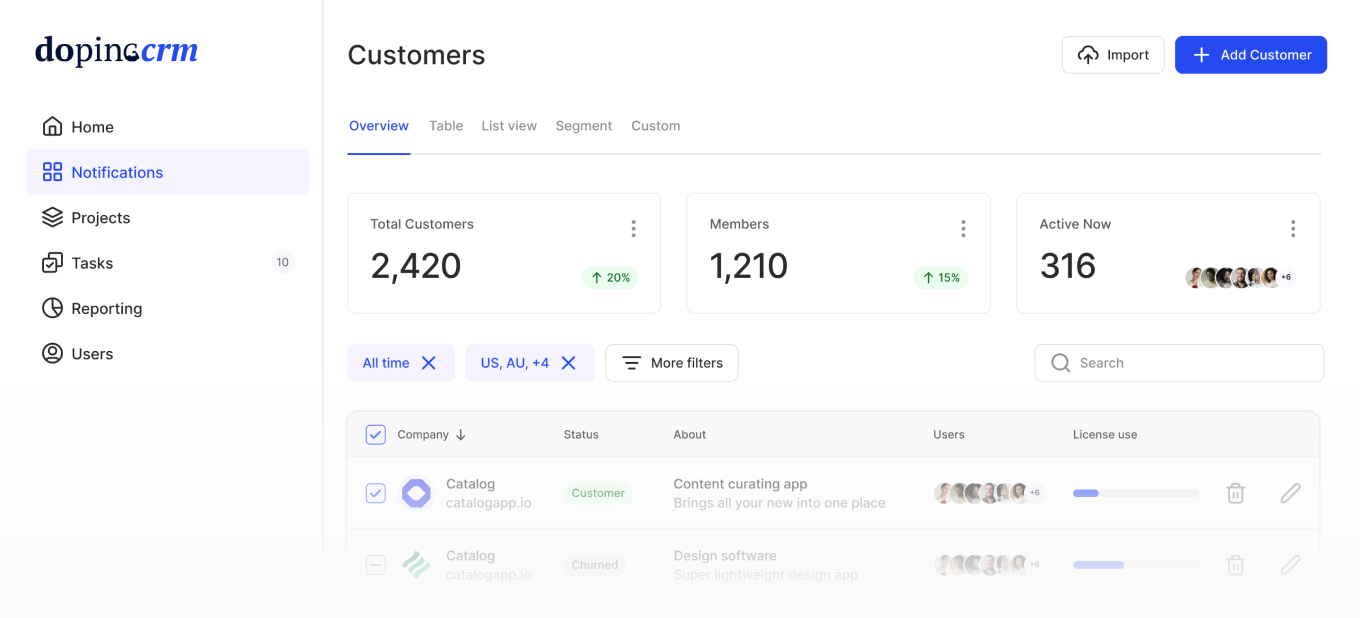1360x618 pixels.
Task: Switch to the Overview tab
Action: [379, 126]
